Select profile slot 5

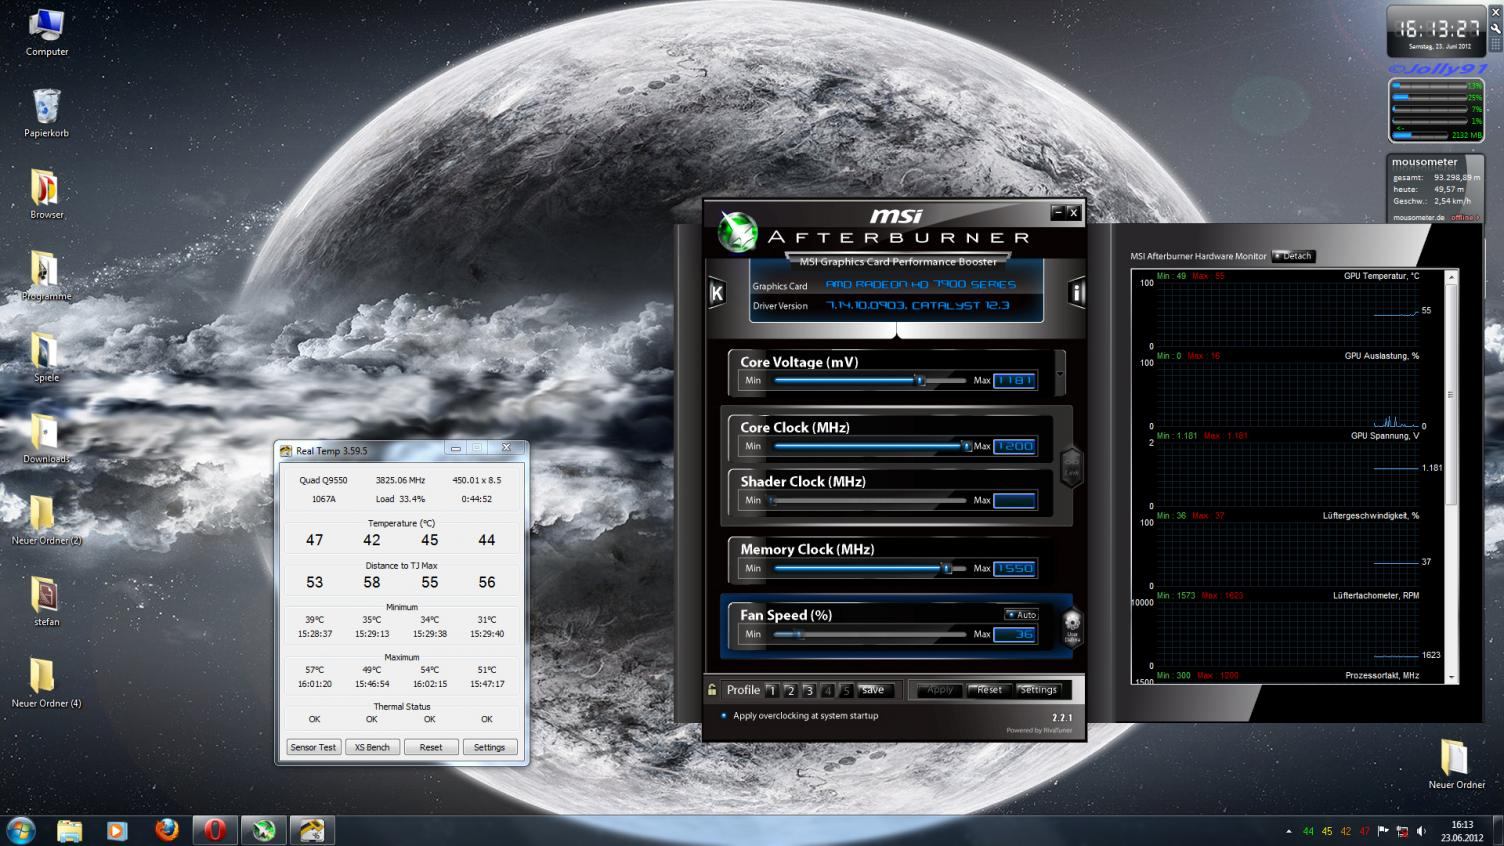(x=846, y=690)
